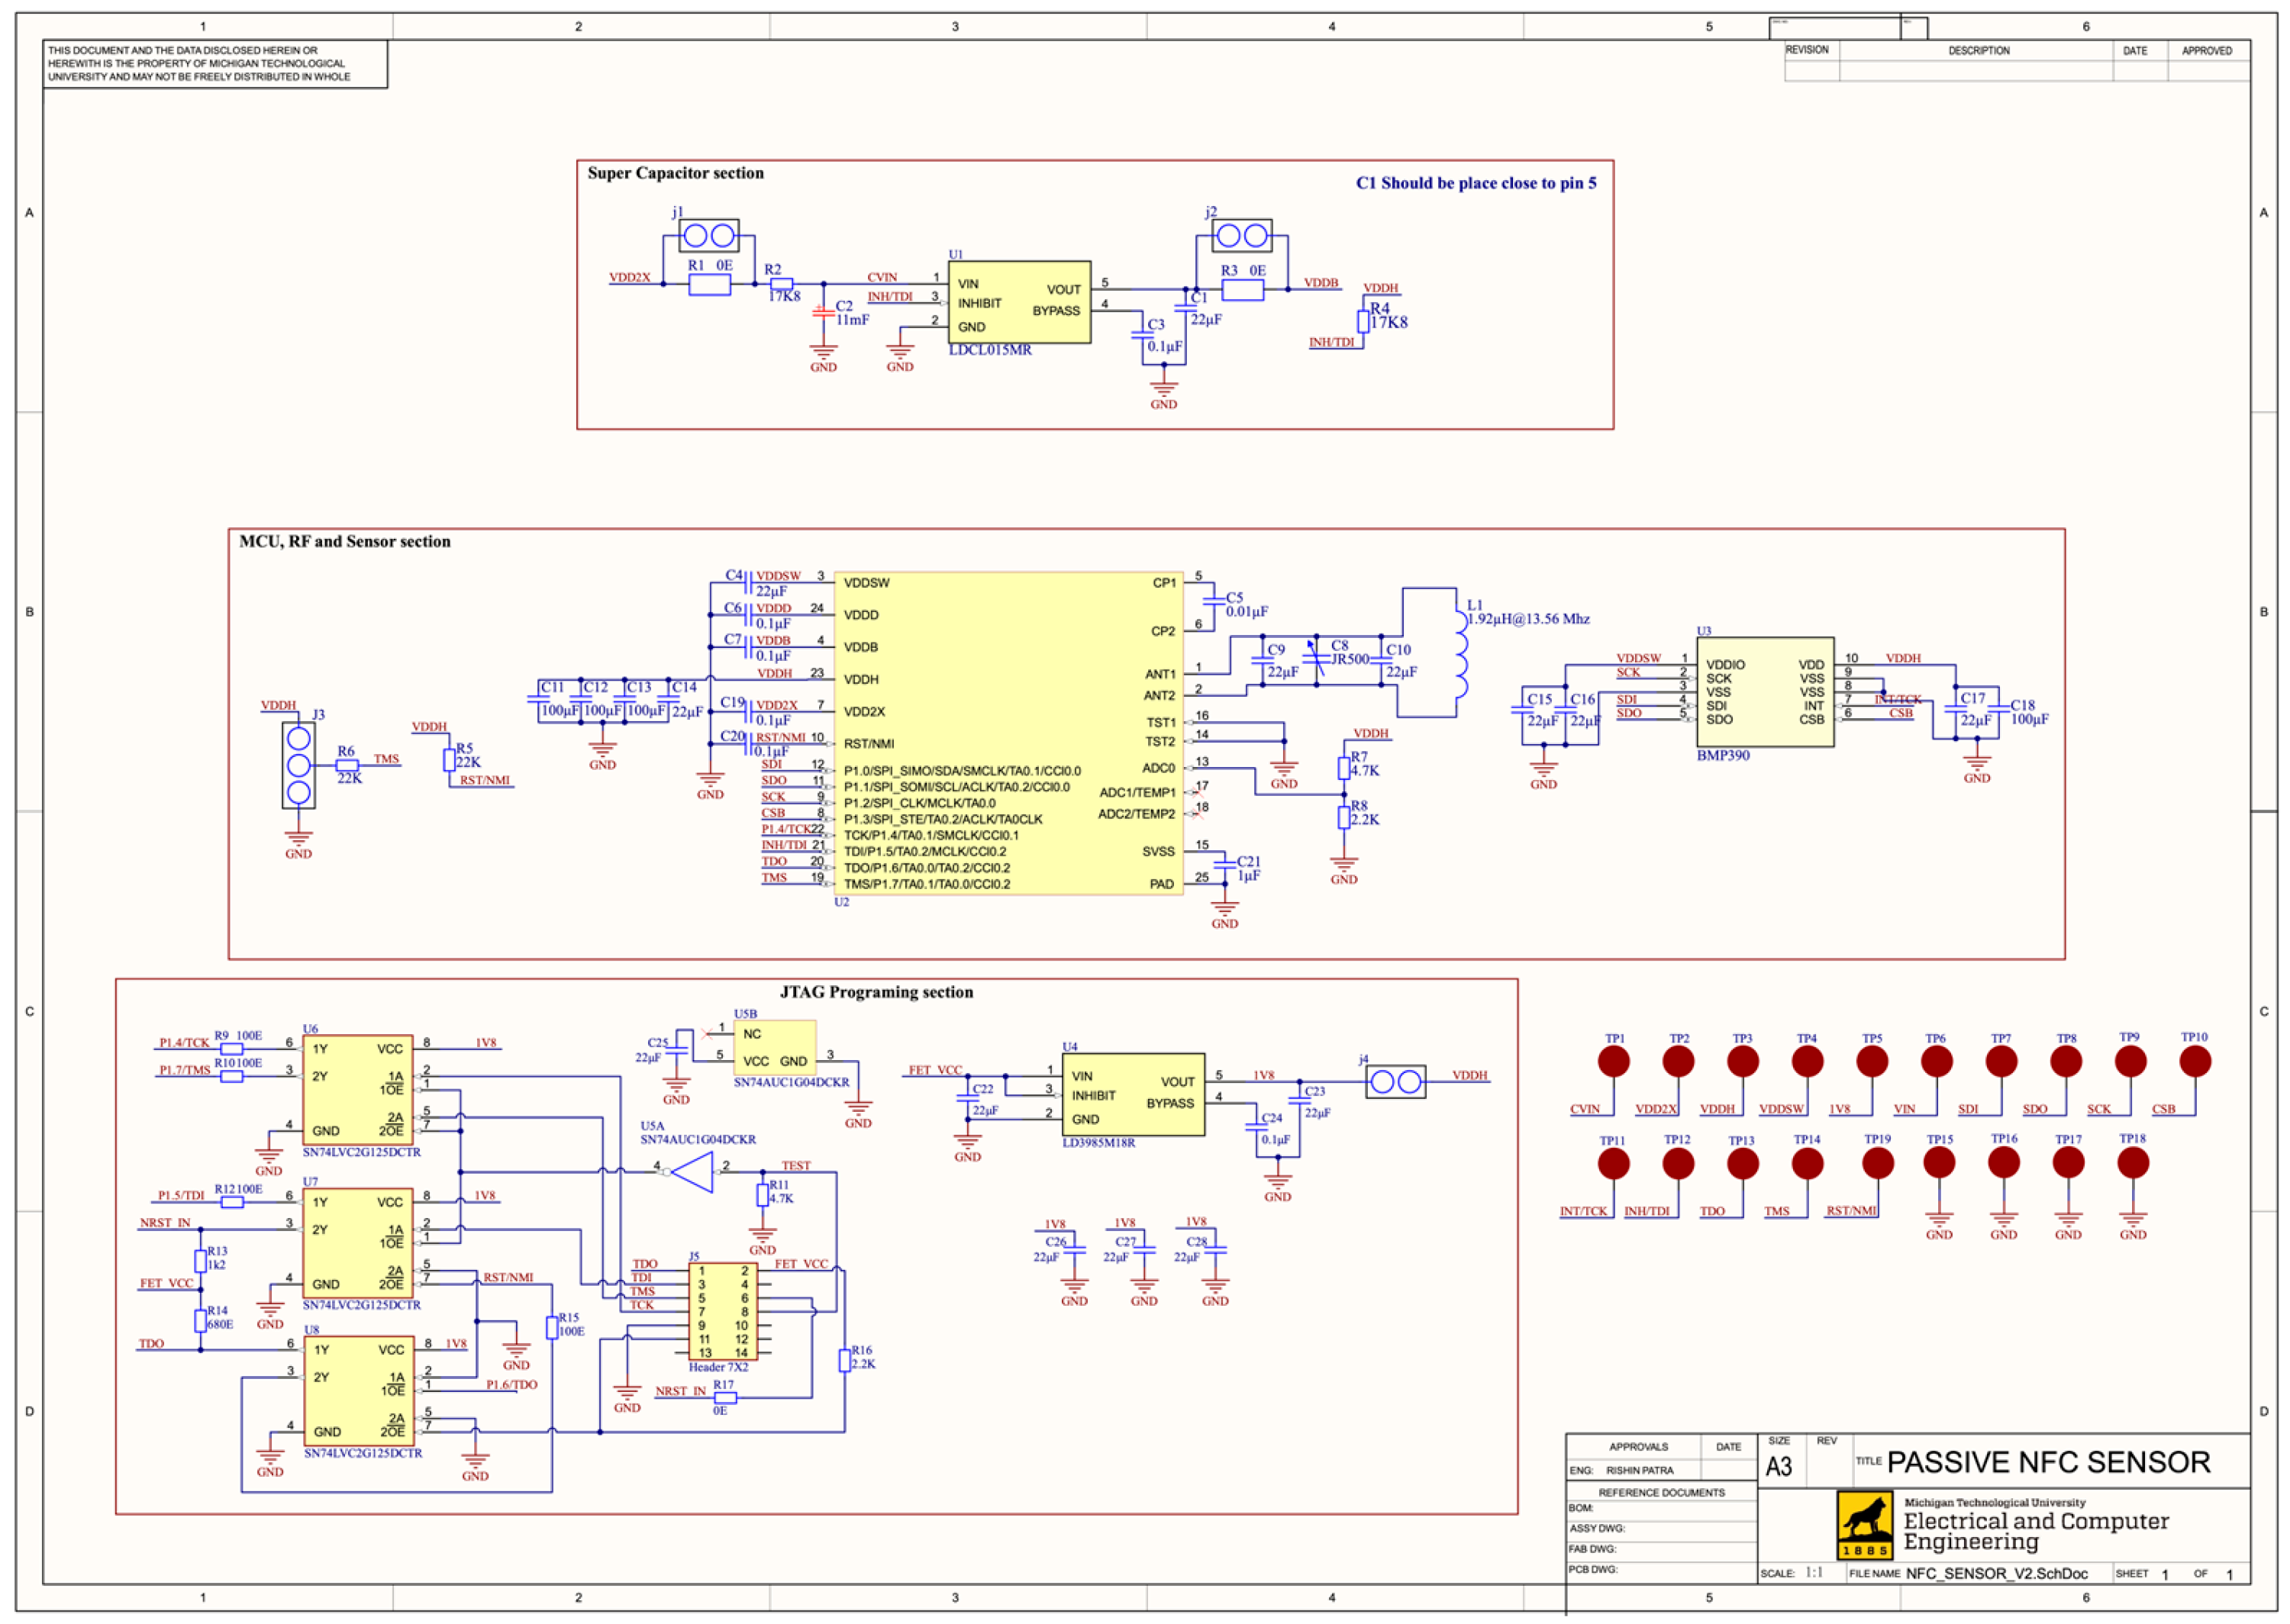Select resistor R7 4.7K symbol
This screenshot has height=1624, width=2290.
click(1344, 768)
